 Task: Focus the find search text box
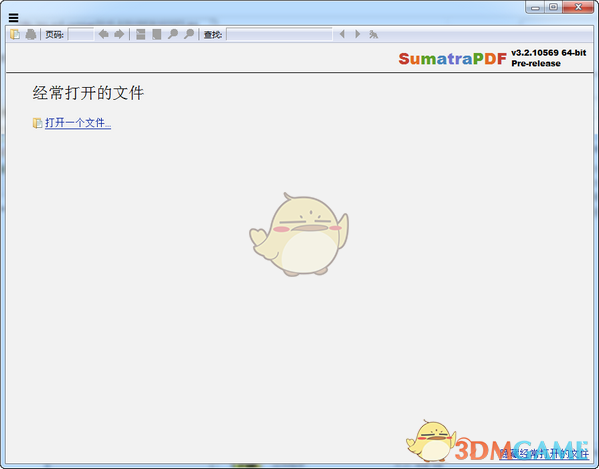click(279, 34)
